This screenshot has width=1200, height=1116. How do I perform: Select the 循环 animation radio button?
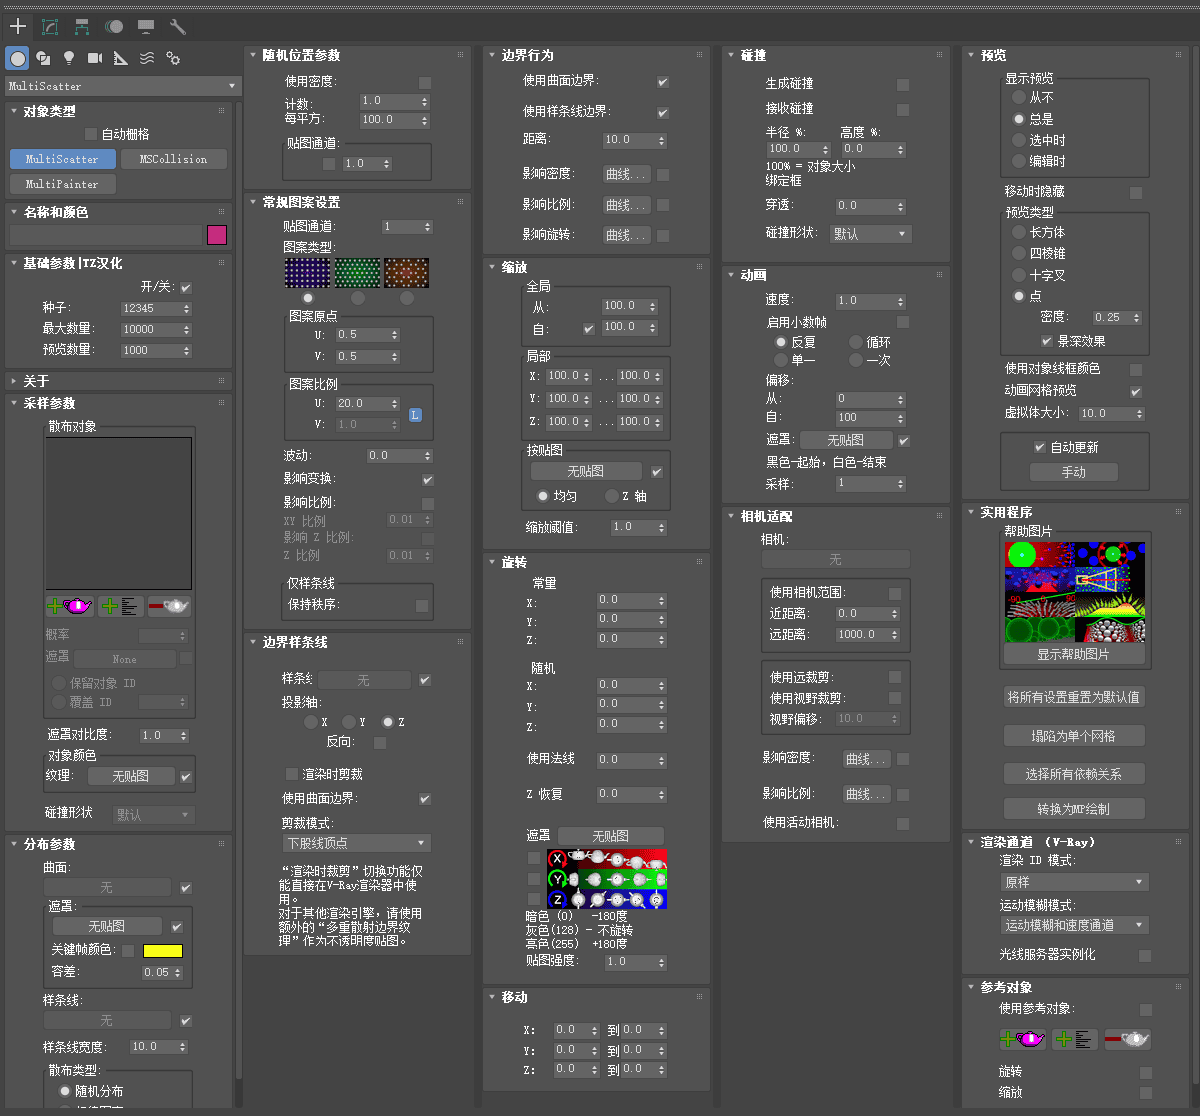click(856, 342)
